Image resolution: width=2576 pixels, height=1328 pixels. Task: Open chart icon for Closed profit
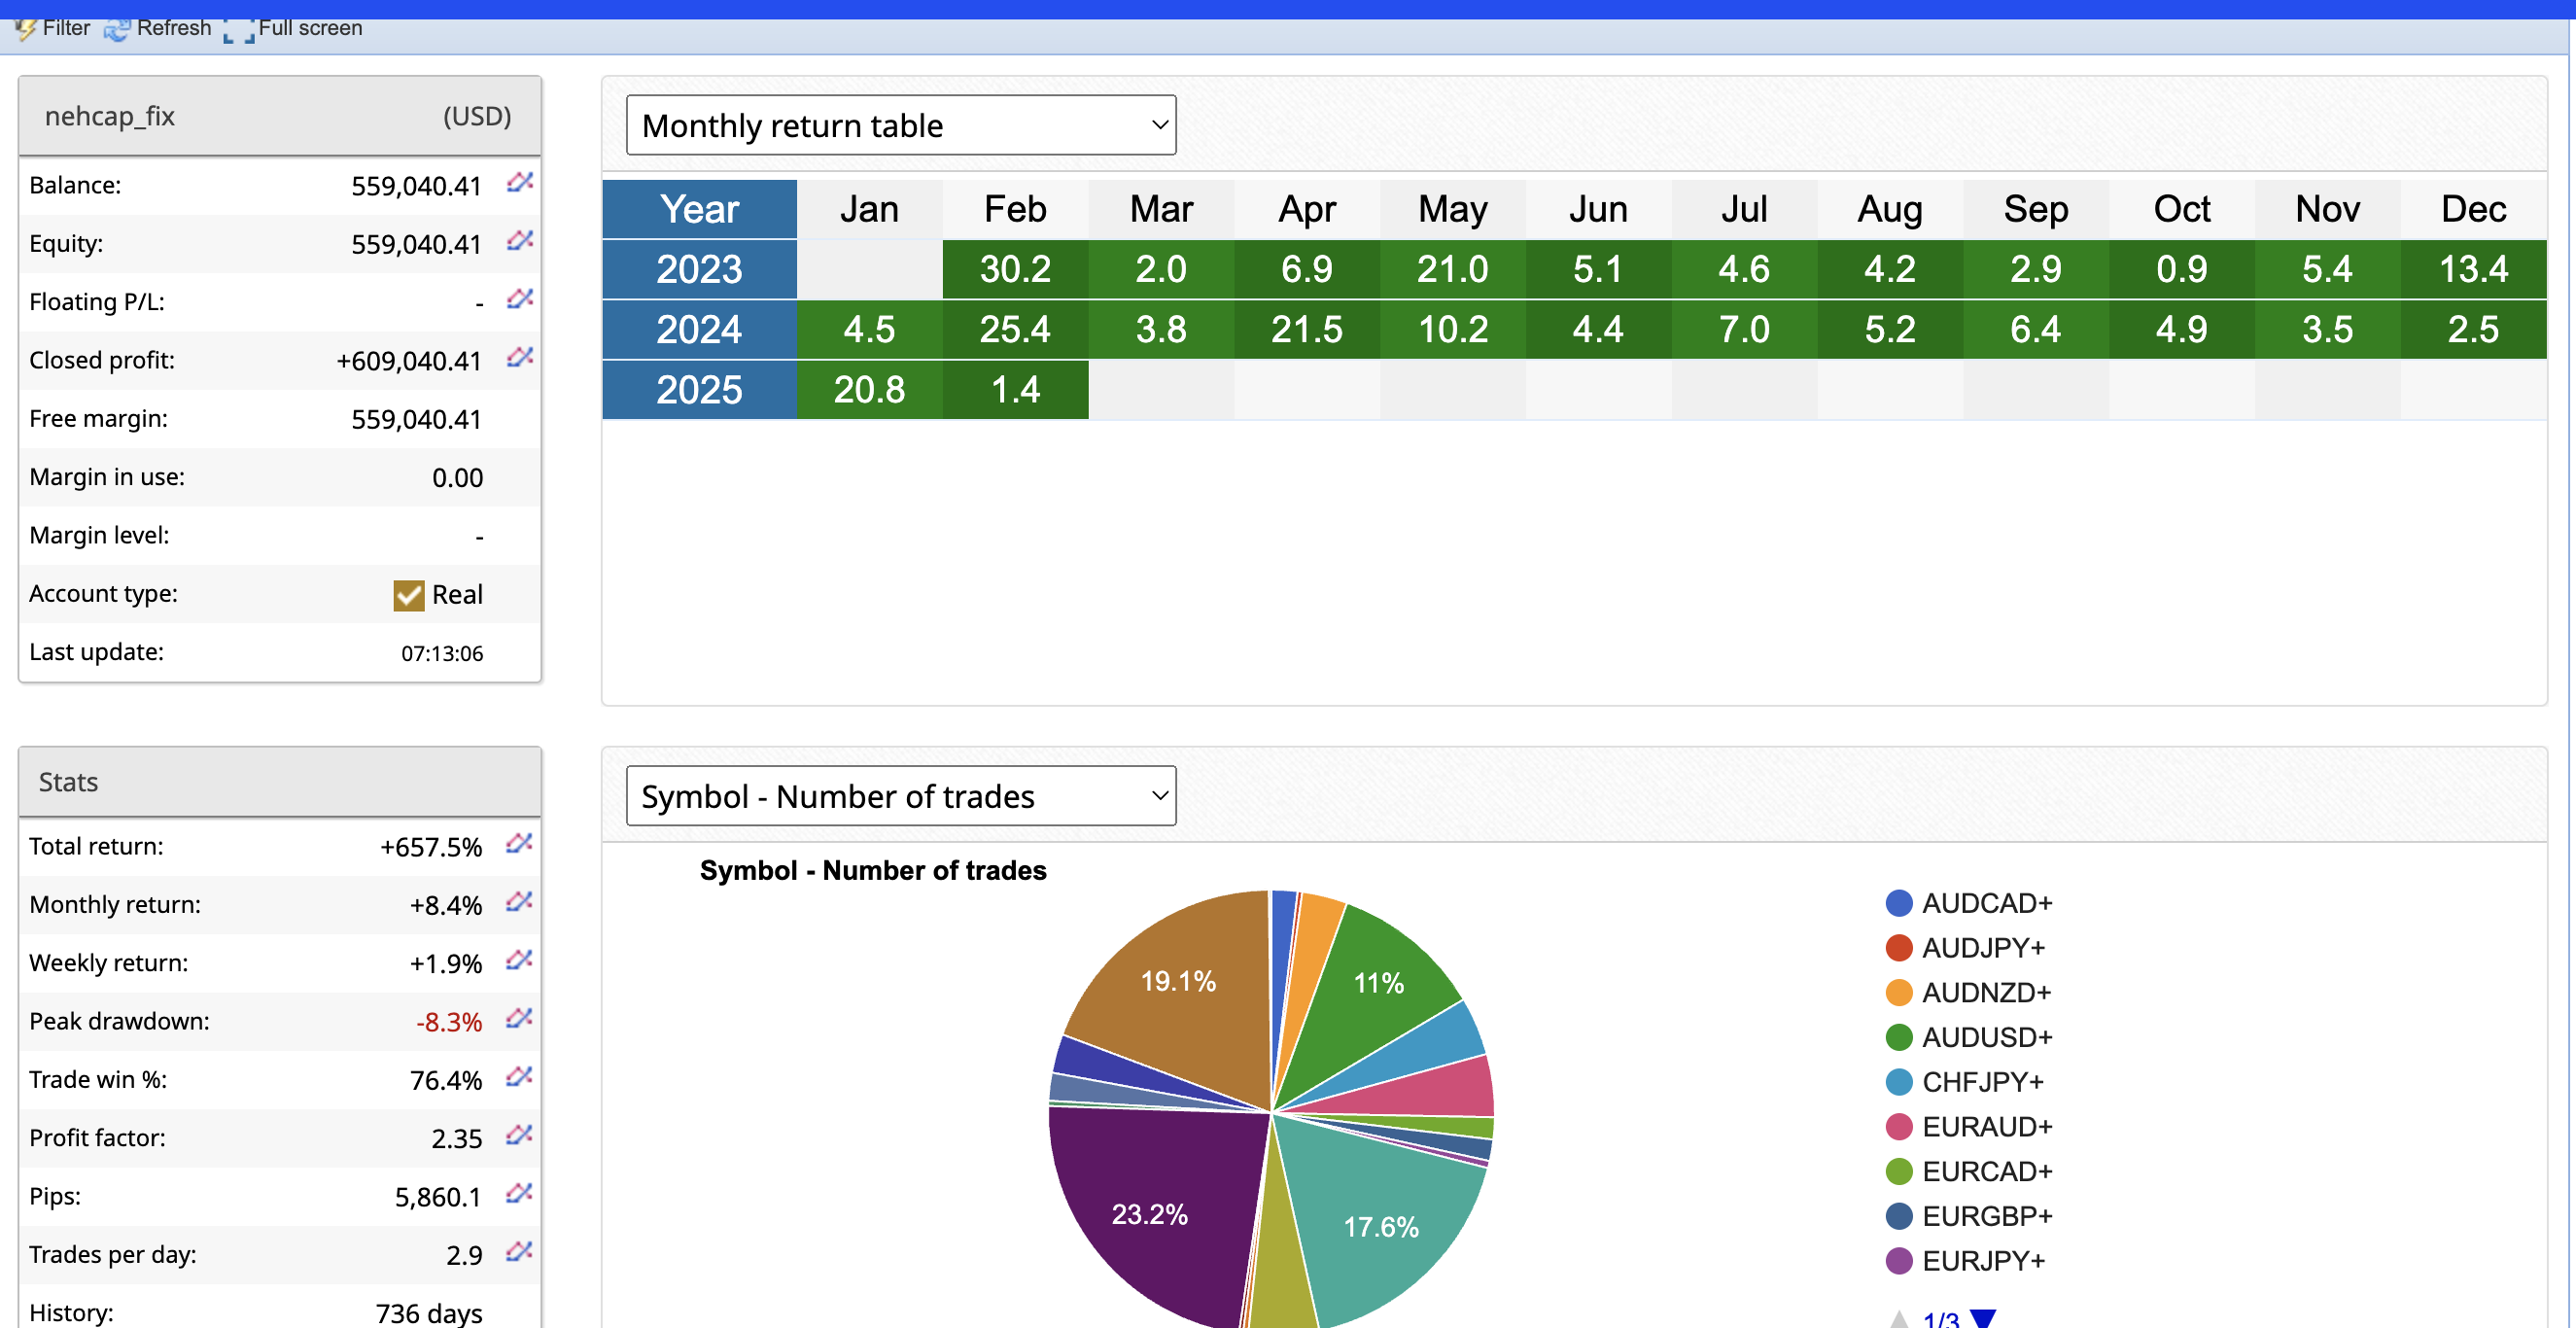(519, 357)
